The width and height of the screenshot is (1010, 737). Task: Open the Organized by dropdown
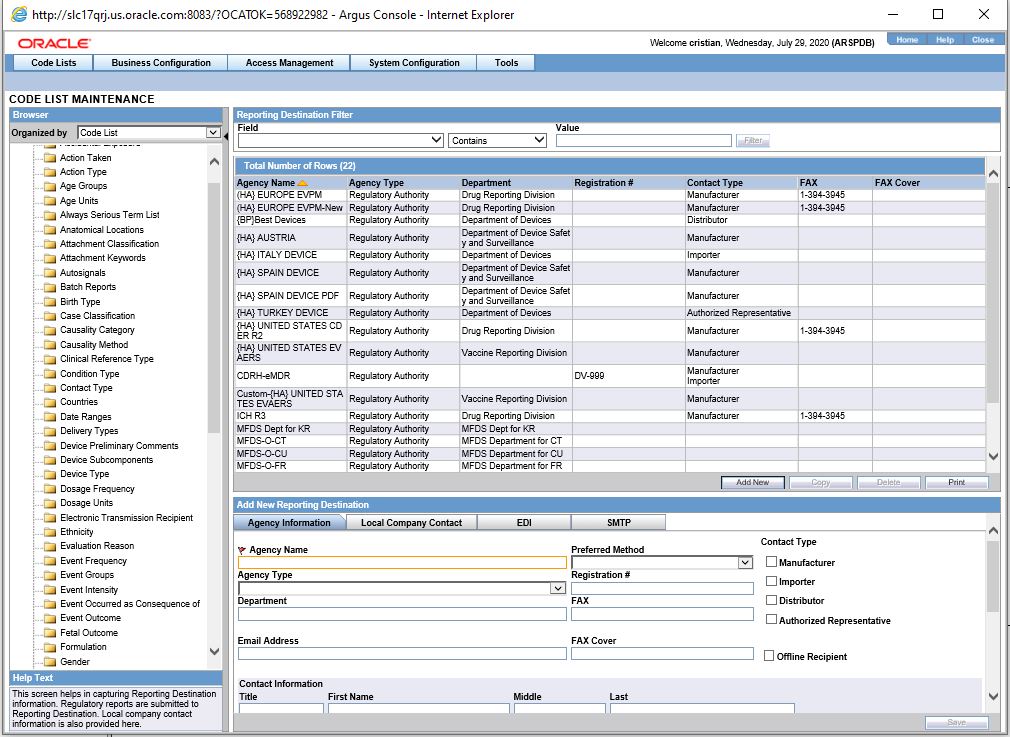tap(212, 133)
